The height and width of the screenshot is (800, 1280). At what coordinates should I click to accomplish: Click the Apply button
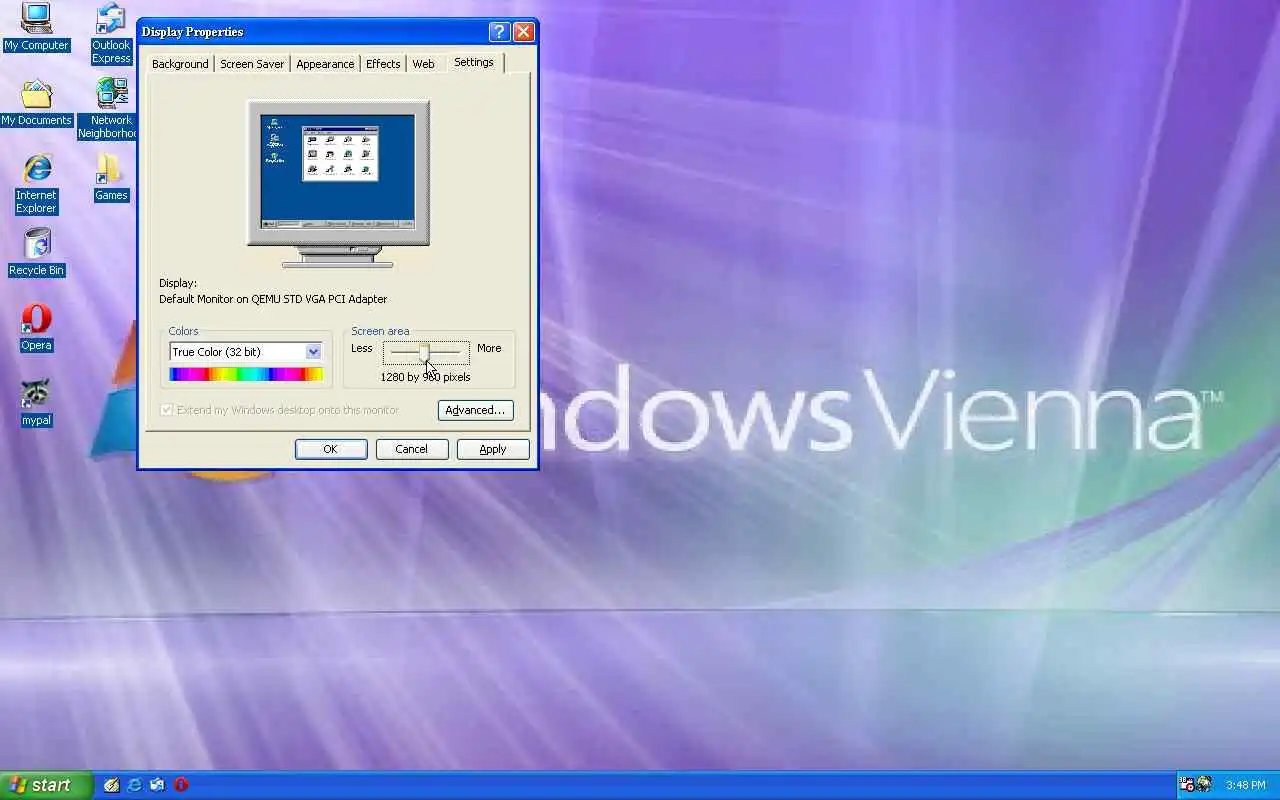tap(493, 450)
